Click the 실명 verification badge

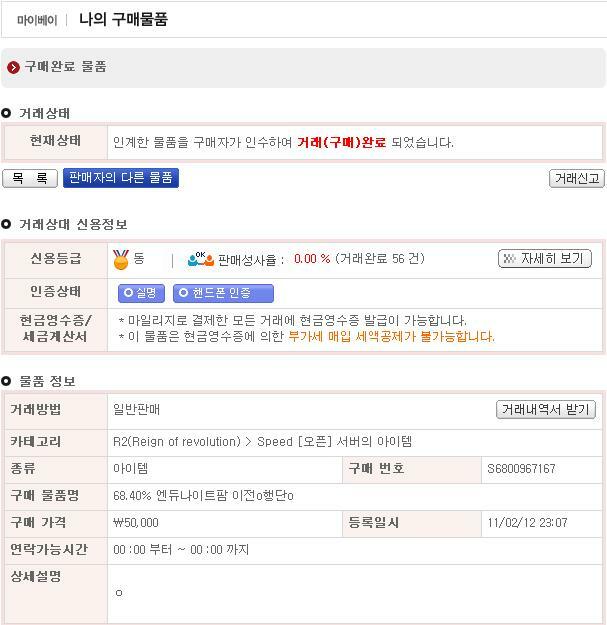tap(141, 293)
